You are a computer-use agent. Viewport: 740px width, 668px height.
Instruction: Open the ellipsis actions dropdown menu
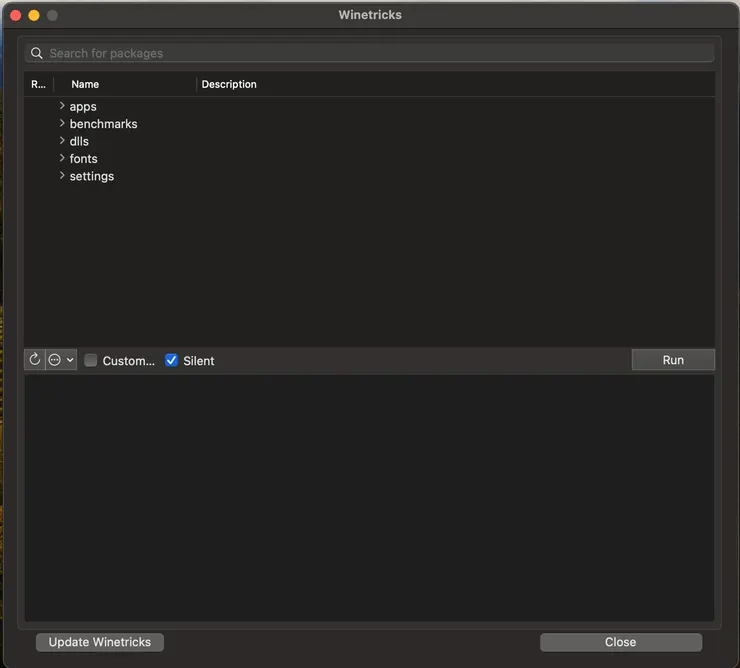[61, 360]
